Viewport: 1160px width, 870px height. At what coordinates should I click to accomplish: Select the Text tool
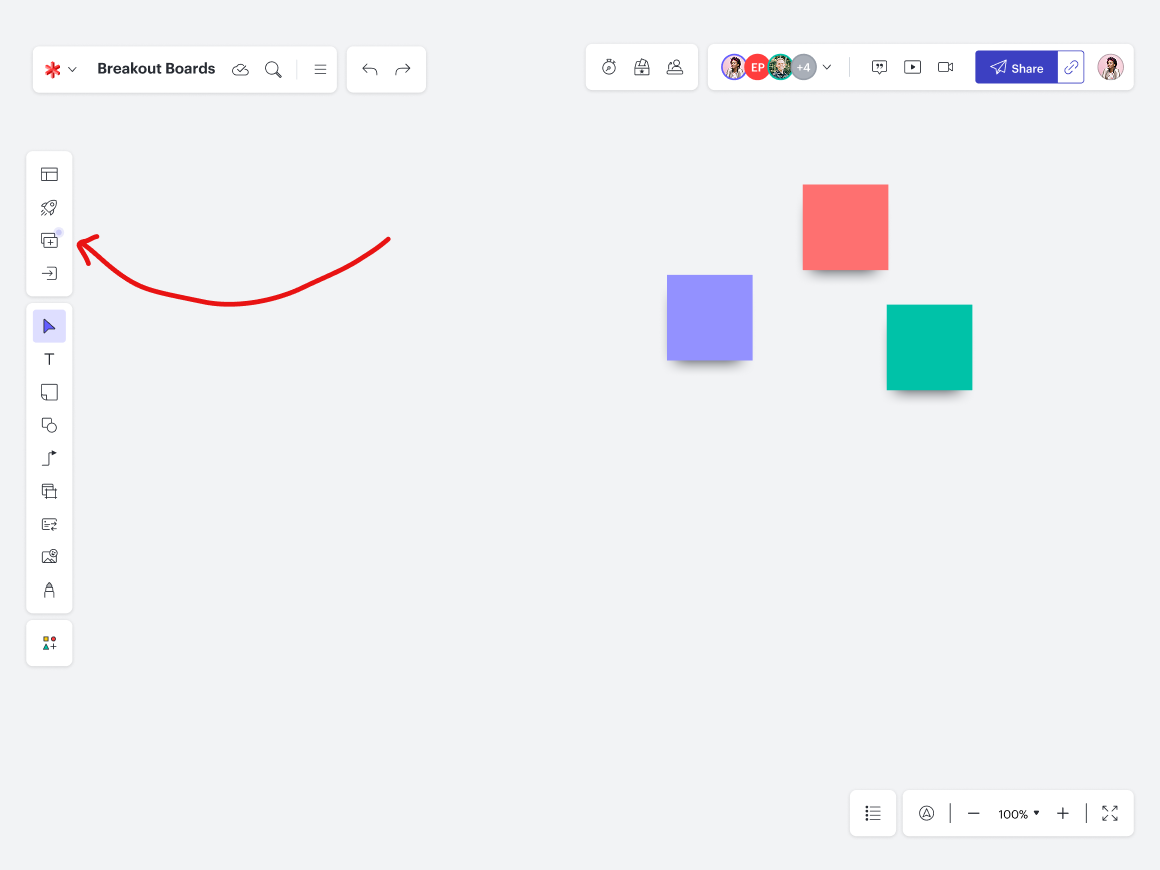[49, 359]
